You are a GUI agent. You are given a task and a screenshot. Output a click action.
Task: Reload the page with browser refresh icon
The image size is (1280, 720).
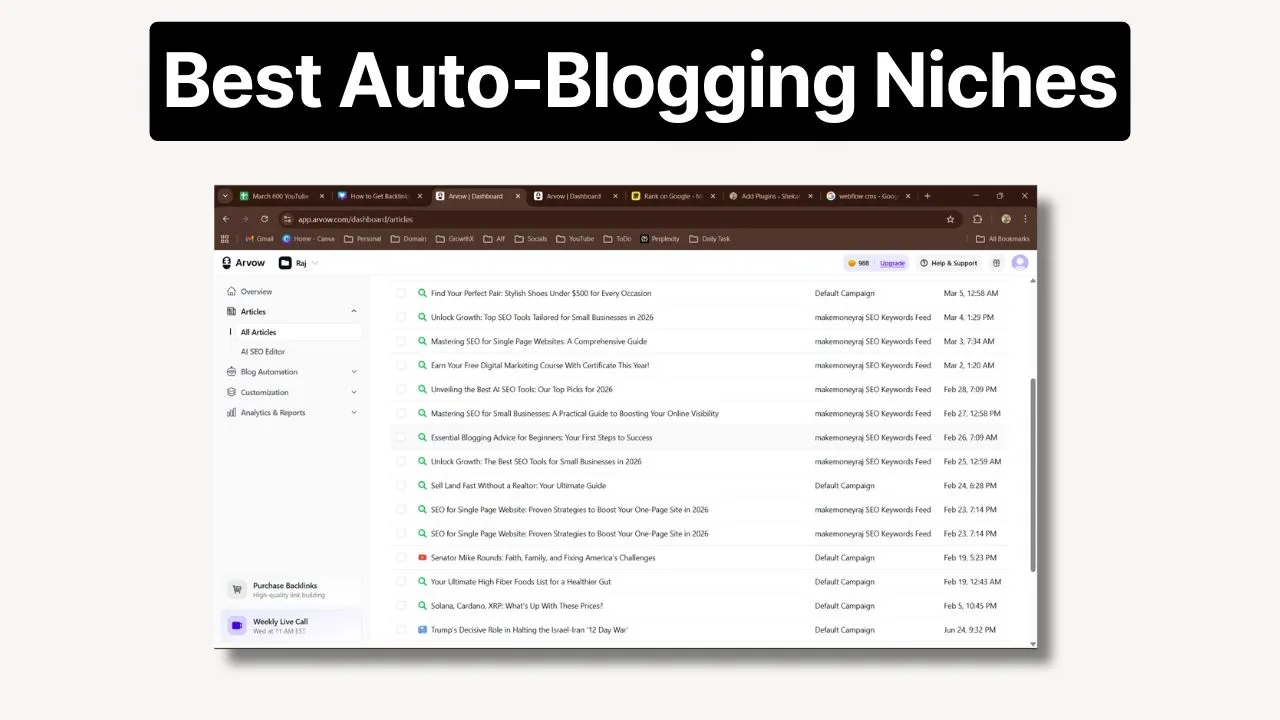coord(265,219)
